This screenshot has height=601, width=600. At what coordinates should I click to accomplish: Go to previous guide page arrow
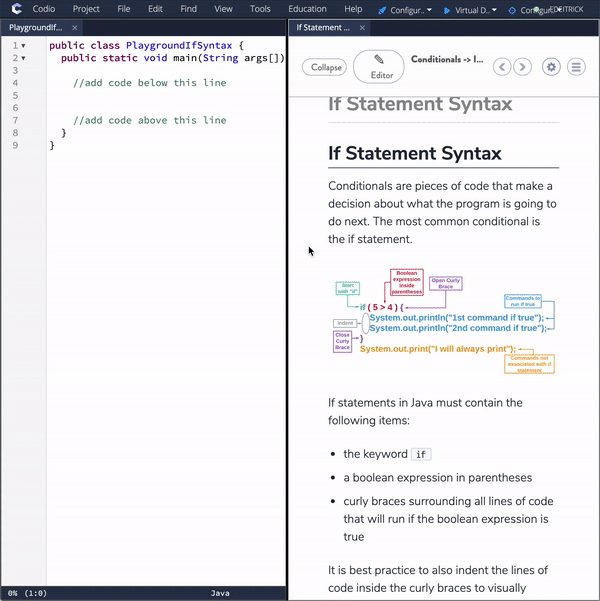pyautogui.click(x=501, y=67)
